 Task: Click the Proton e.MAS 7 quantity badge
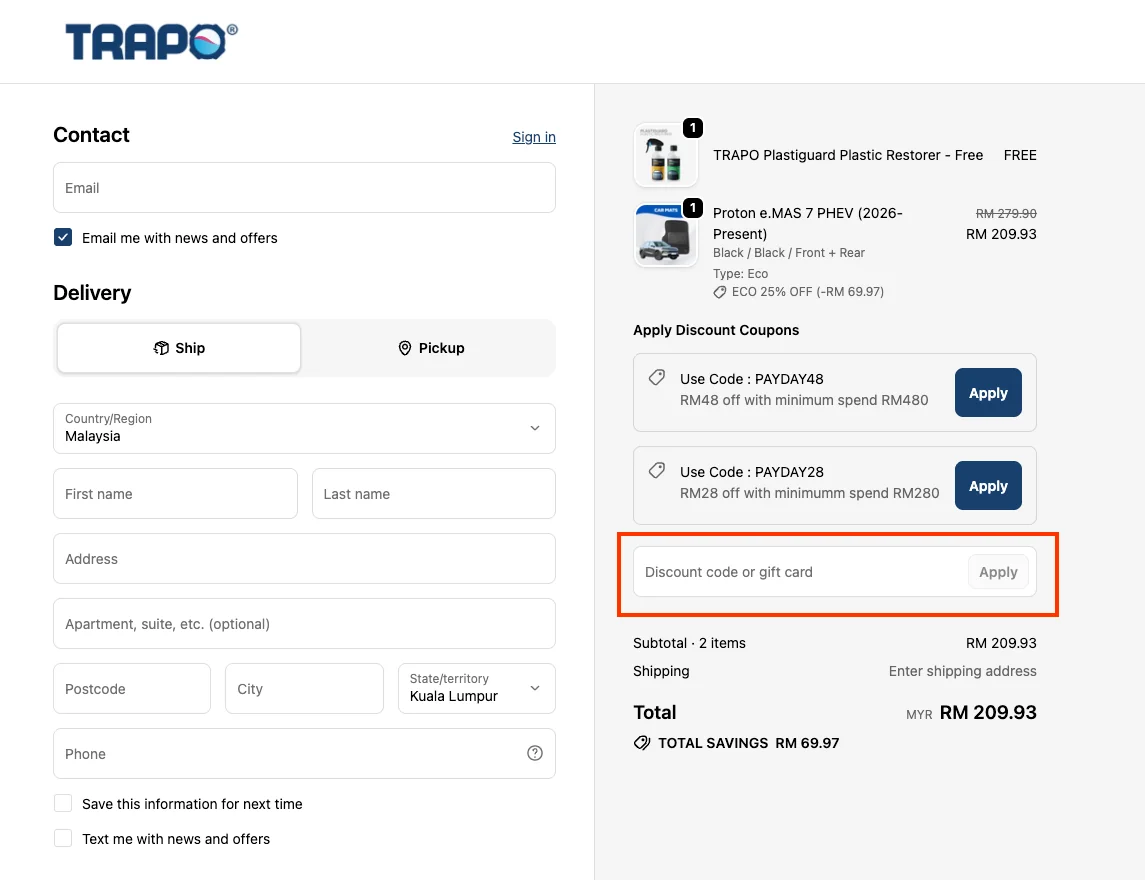[x=692, y=207]
